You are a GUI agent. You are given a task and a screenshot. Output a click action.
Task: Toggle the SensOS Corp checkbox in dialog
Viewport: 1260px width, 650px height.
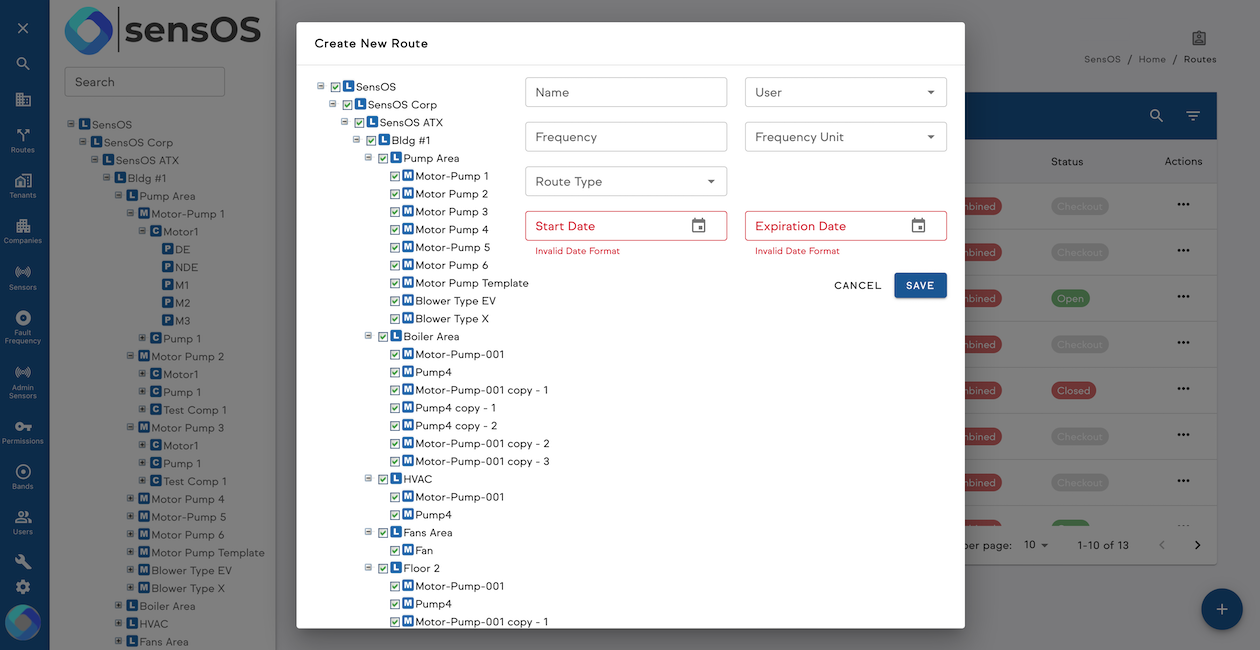(x=348, y=105)
